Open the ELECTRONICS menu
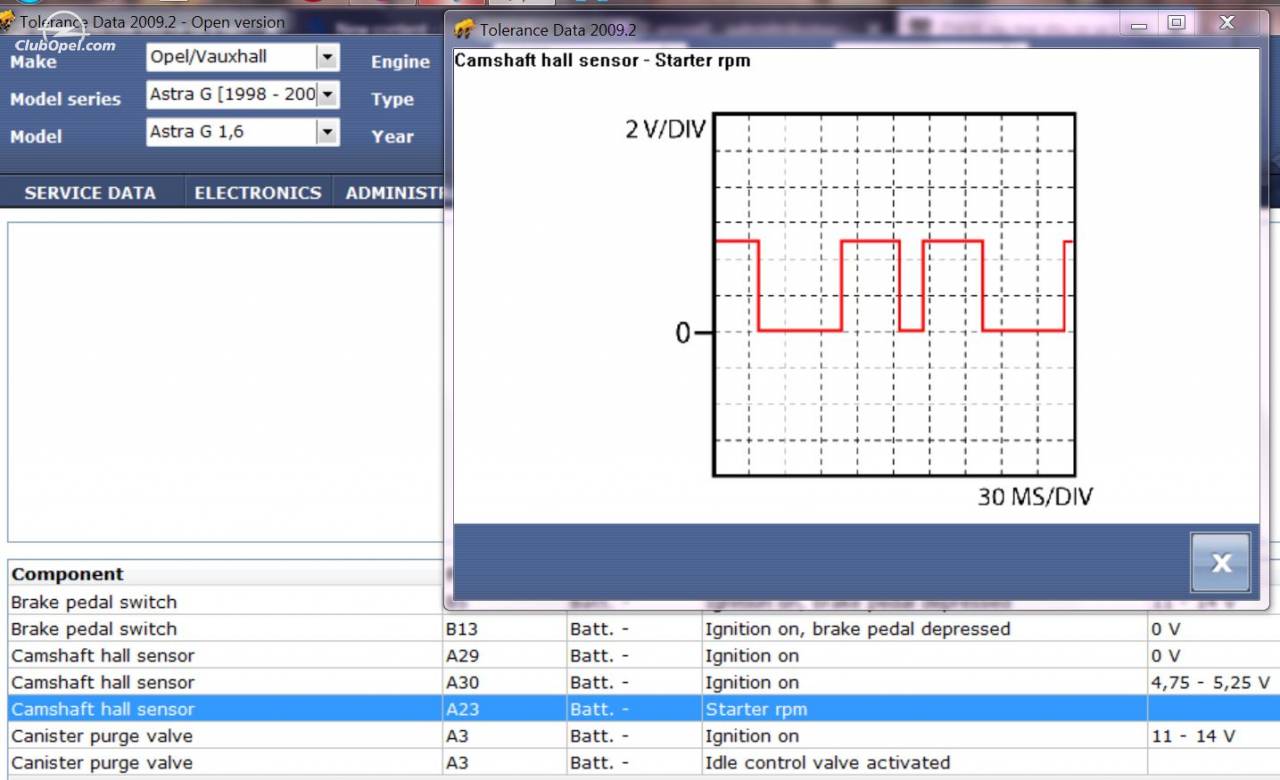The image size is (1280, 780). [x=258, y=193]
